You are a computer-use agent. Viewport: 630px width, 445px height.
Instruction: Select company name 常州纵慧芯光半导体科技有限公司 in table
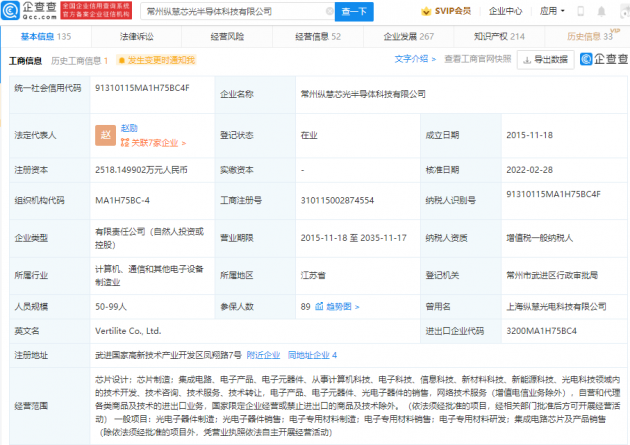363,94
